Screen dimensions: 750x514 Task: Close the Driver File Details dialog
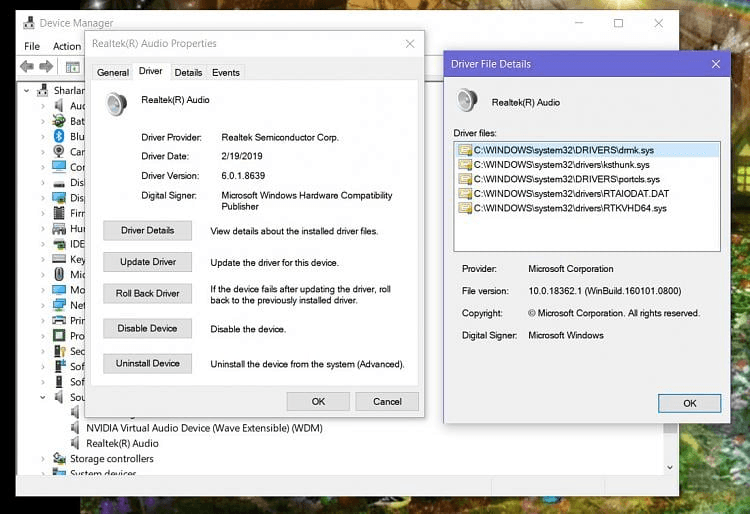click(716, 64)
